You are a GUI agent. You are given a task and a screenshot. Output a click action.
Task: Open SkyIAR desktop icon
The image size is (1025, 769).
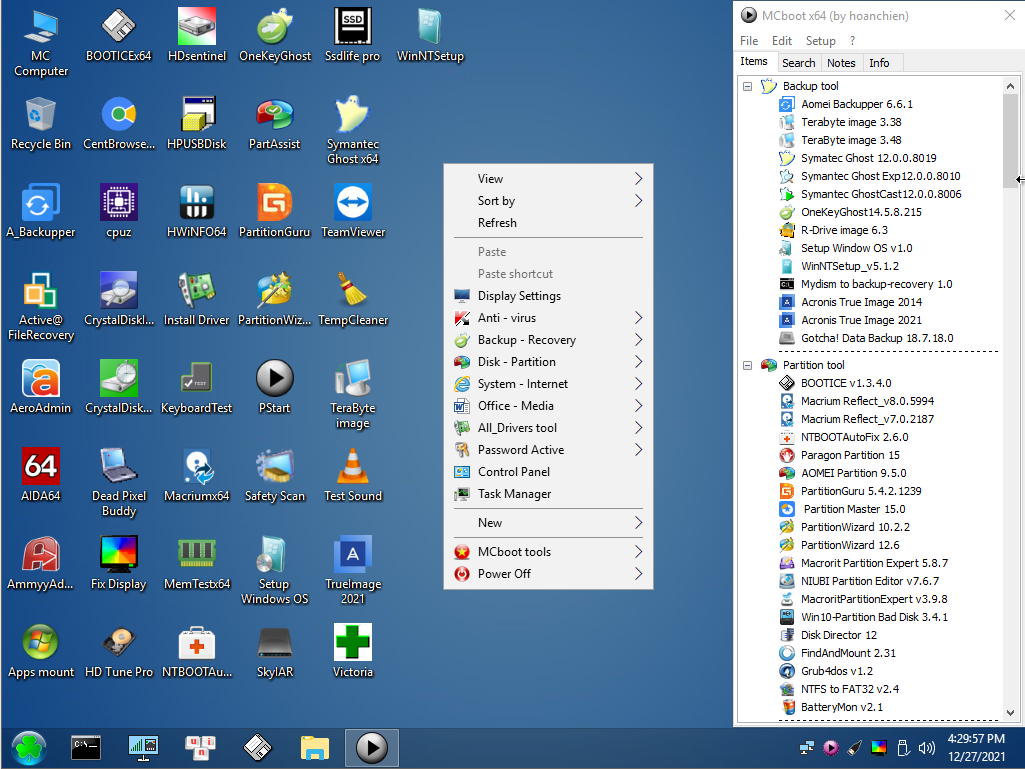tap(275, 651)
